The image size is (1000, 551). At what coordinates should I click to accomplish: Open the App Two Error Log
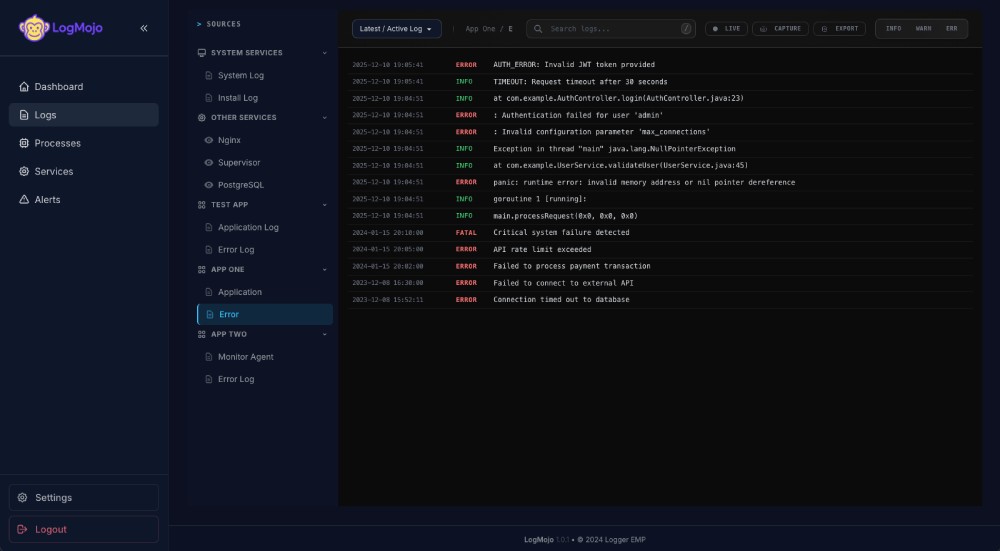[x=265, y=379]
